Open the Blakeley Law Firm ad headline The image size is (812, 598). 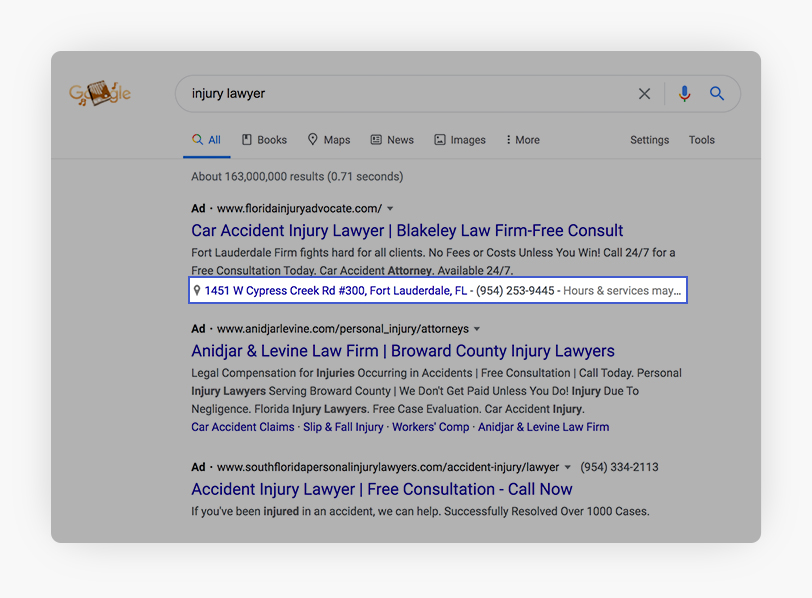pyautogui.click(x=407, y=231)
